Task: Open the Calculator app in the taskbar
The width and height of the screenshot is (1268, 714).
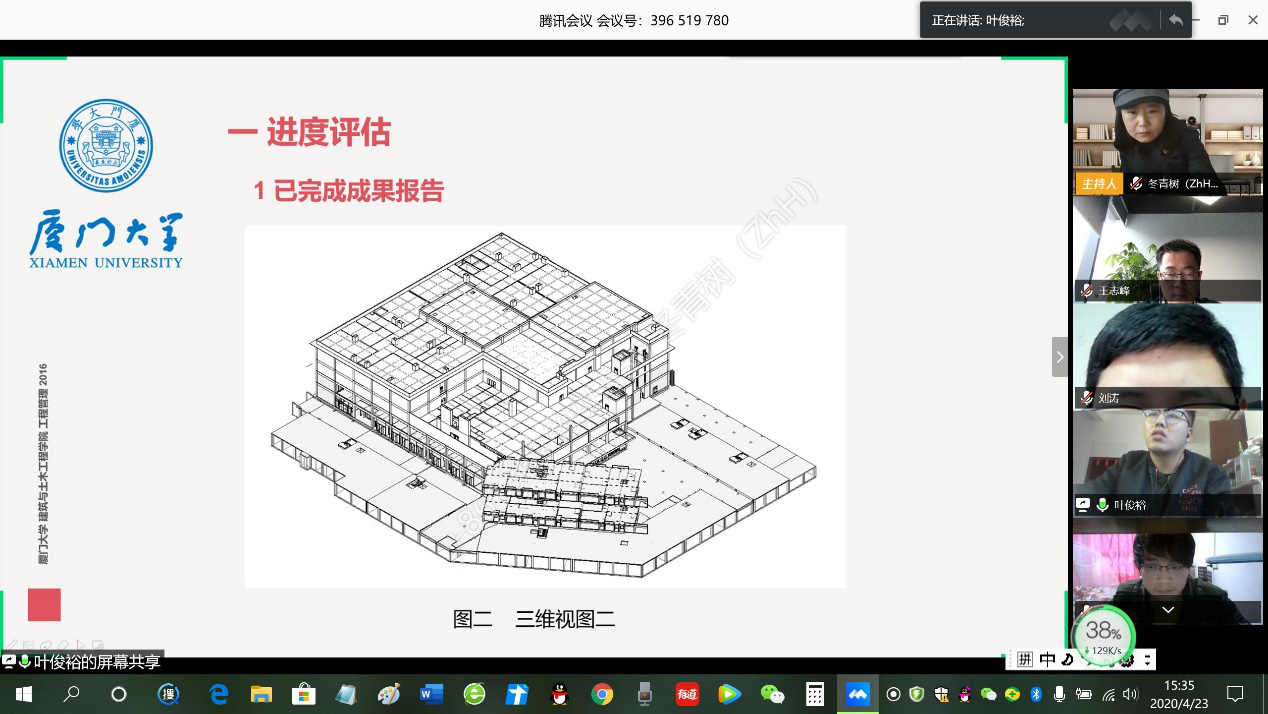Action: (815, 694)
